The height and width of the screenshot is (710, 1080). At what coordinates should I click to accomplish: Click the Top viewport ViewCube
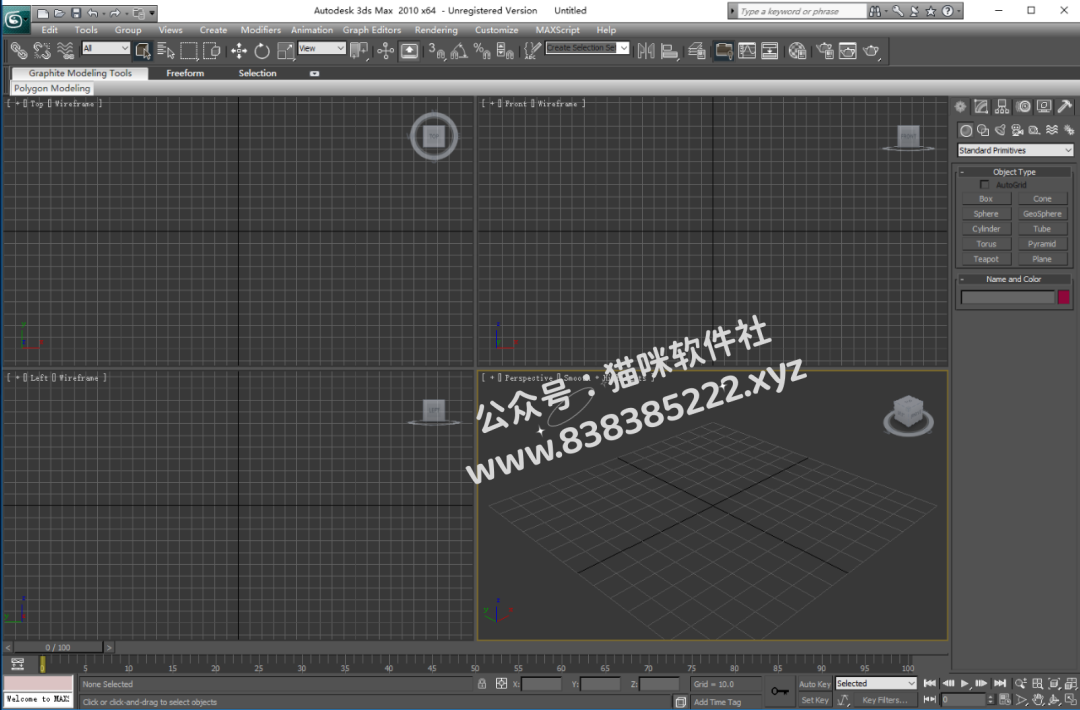434,136
